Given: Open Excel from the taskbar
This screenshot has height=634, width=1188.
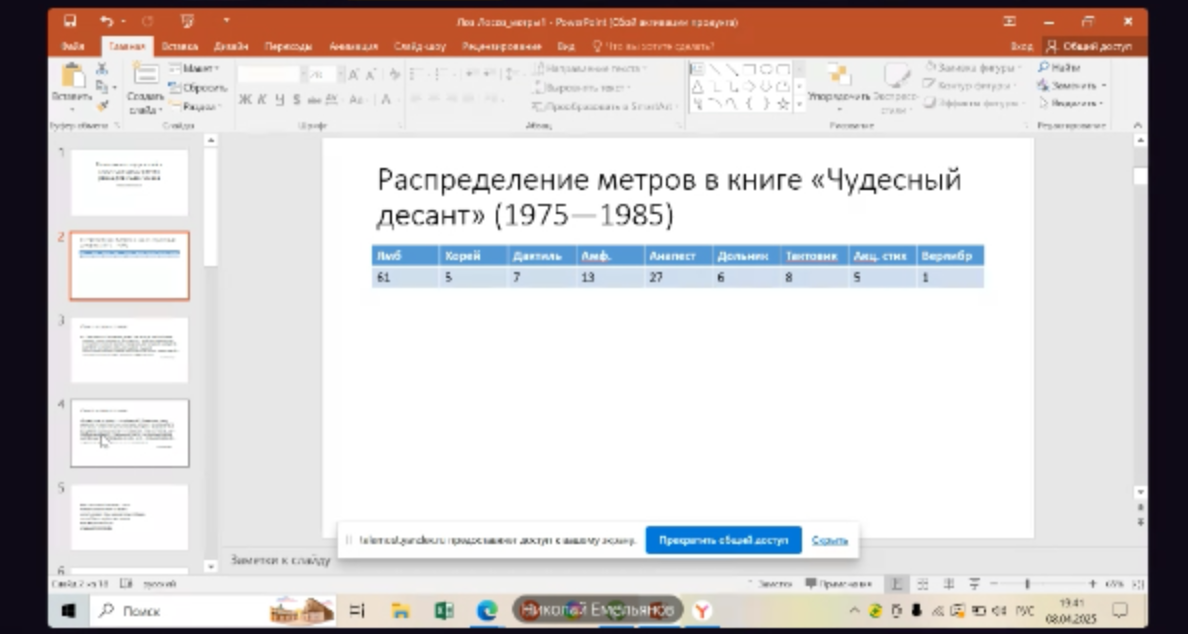Looking at the screenshot, I should coord(444,611).
